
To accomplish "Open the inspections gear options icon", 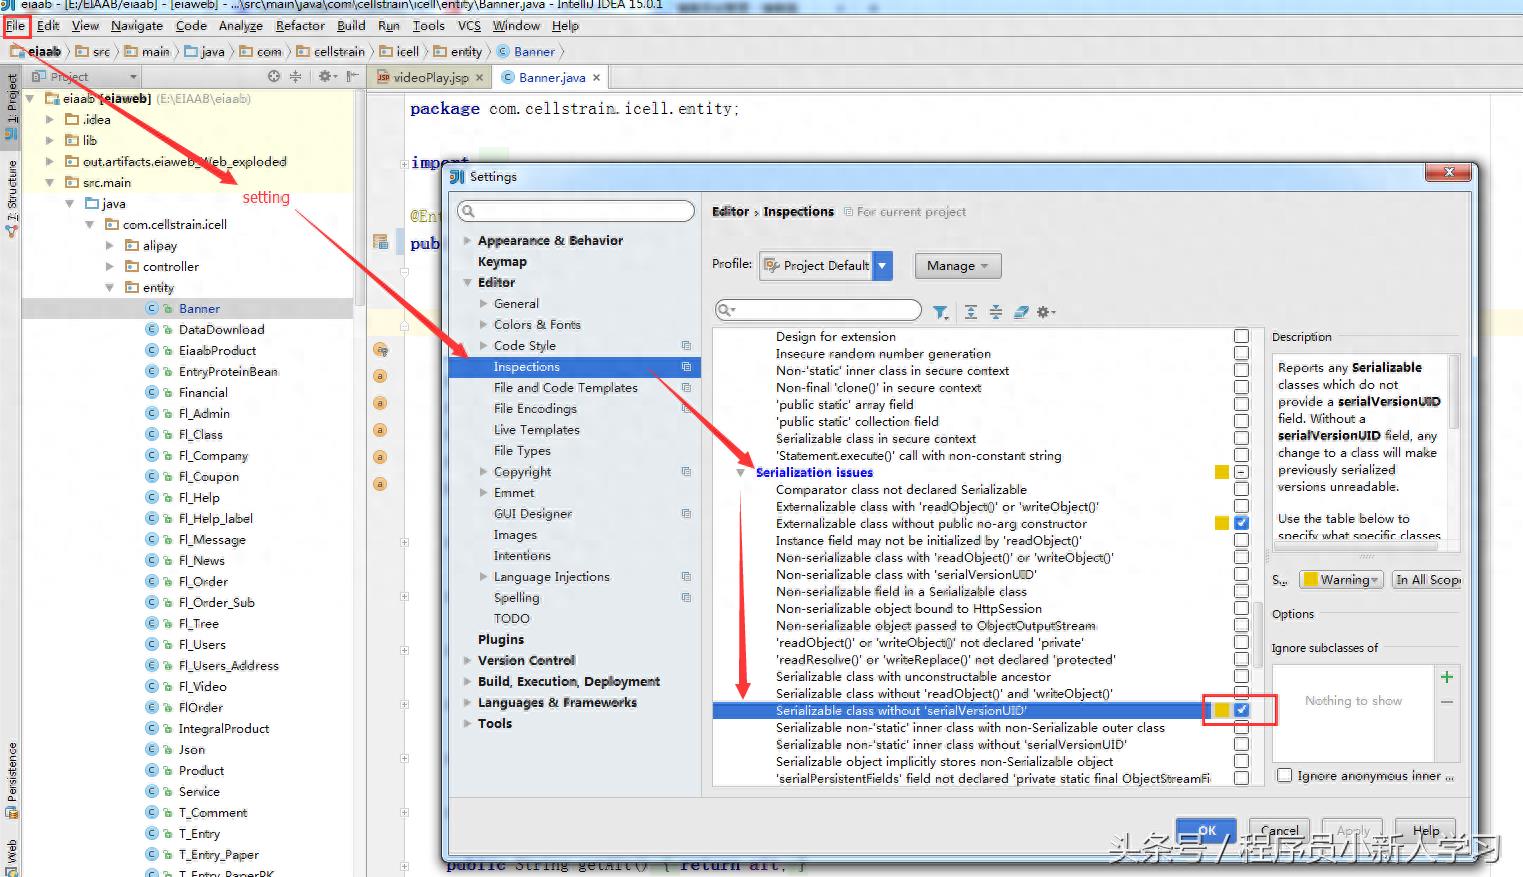I will pyautogui.click(x=1045, y=312).
